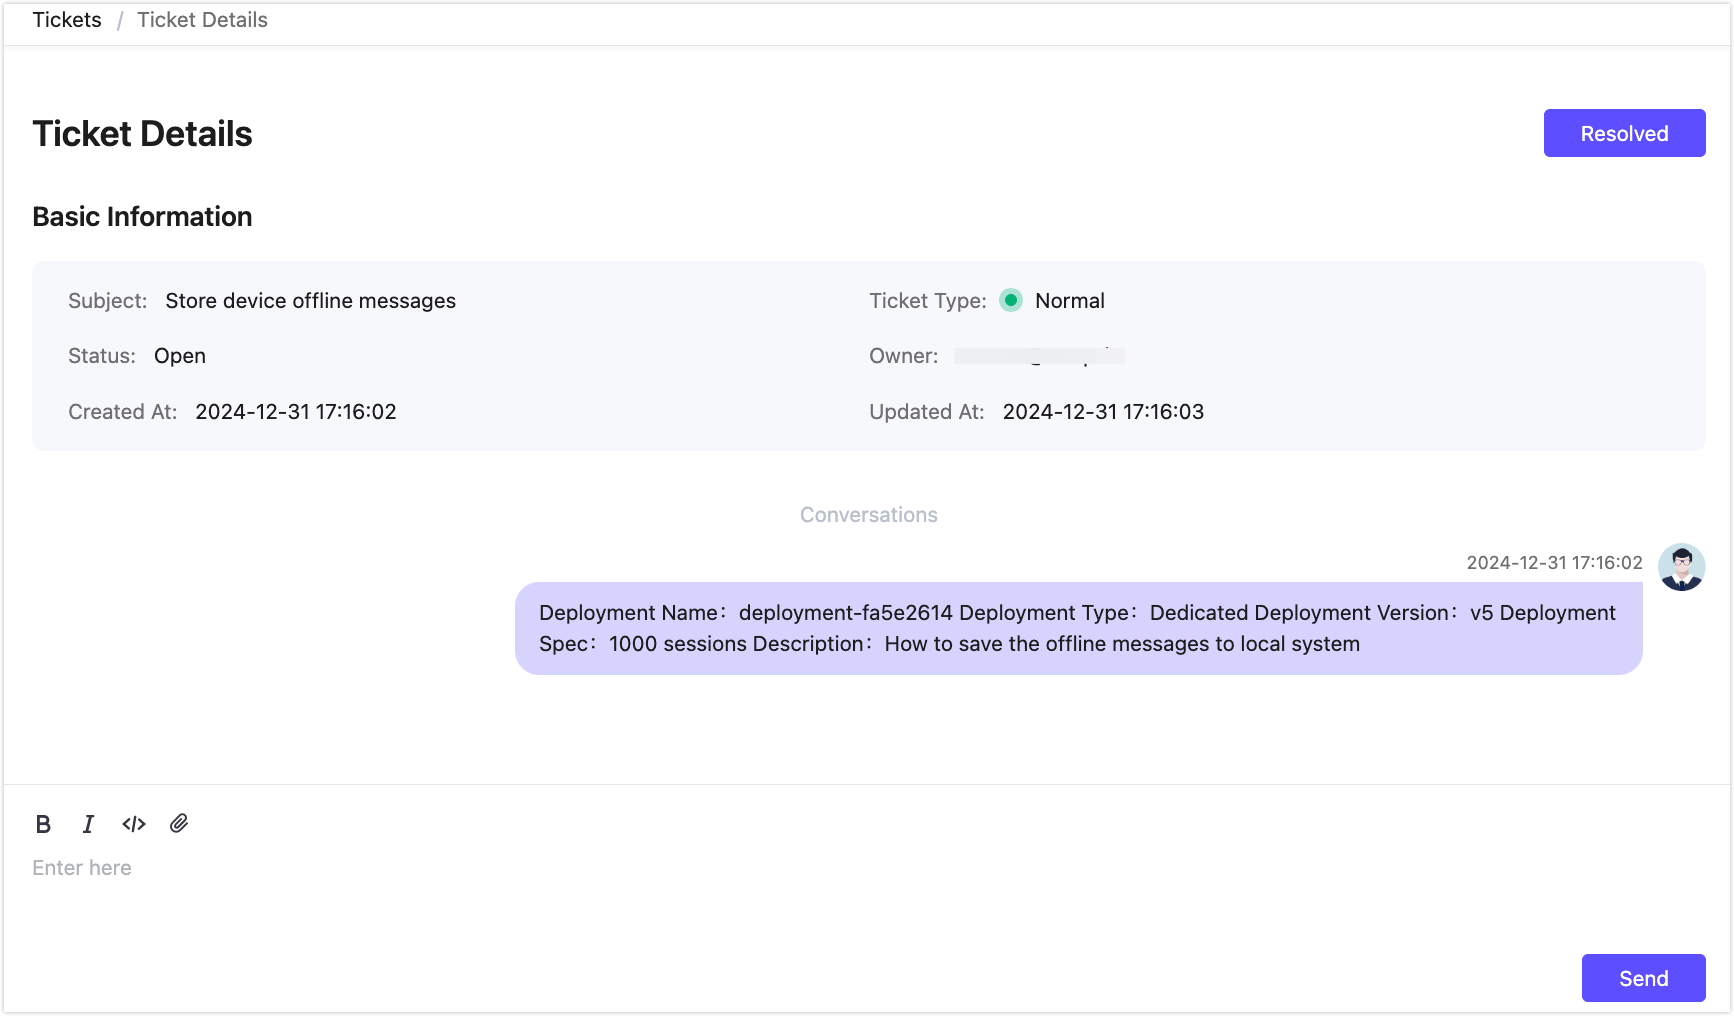Toggle italic formatting in the reply editor
The height and width of the screenshot is (1016, 1734).
coord(88,824)
